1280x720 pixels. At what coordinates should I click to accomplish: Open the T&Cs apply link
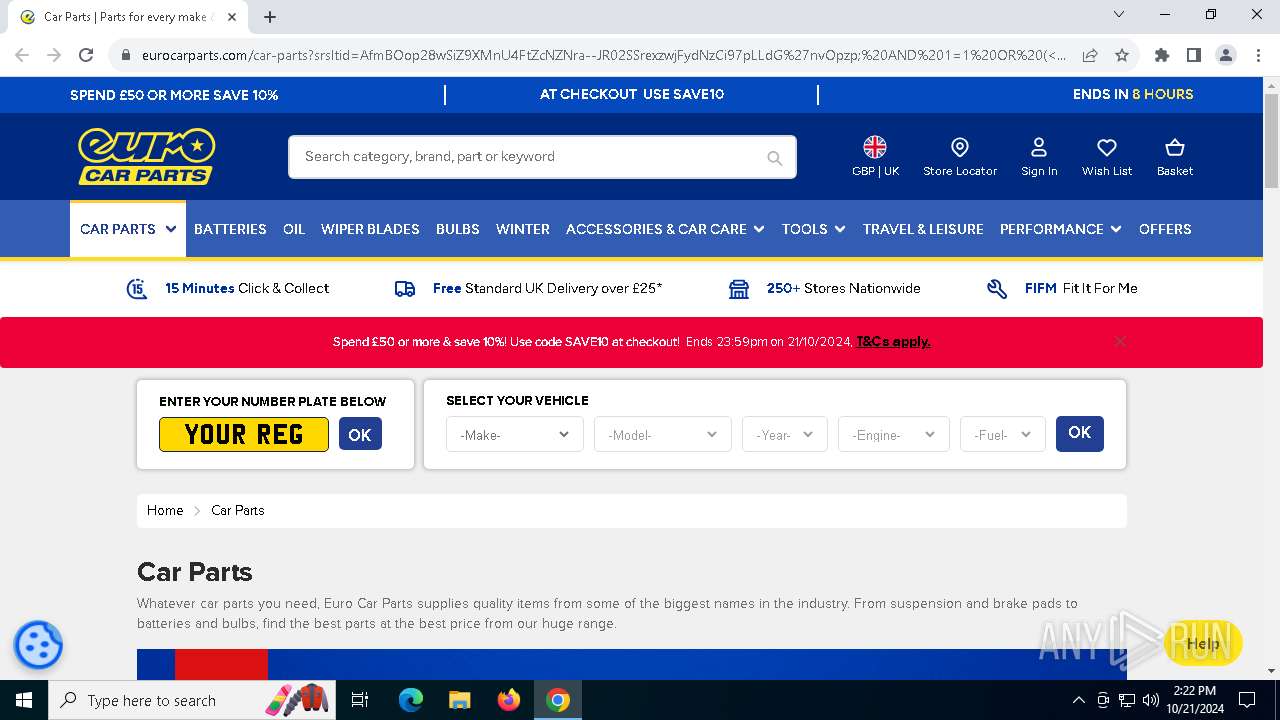pos(893,342)
